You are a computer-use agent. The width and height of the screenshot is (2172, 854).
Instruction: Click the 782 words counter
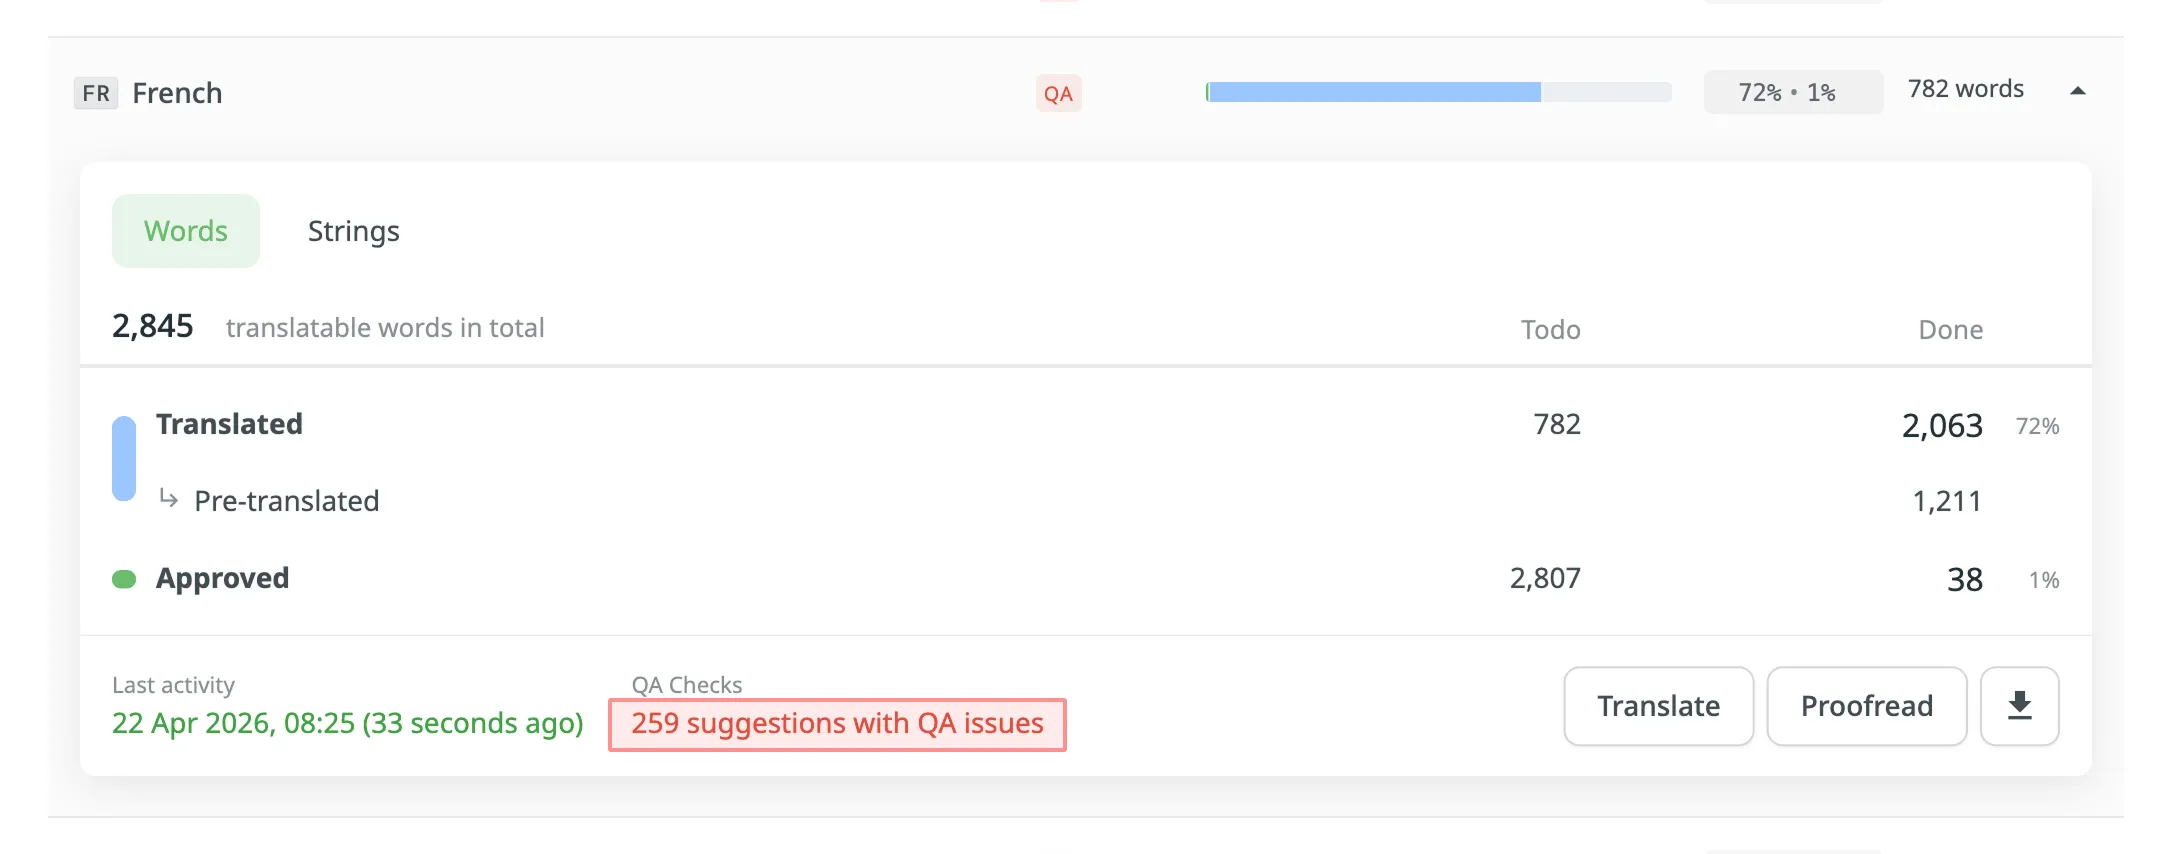coord(1964,89)
